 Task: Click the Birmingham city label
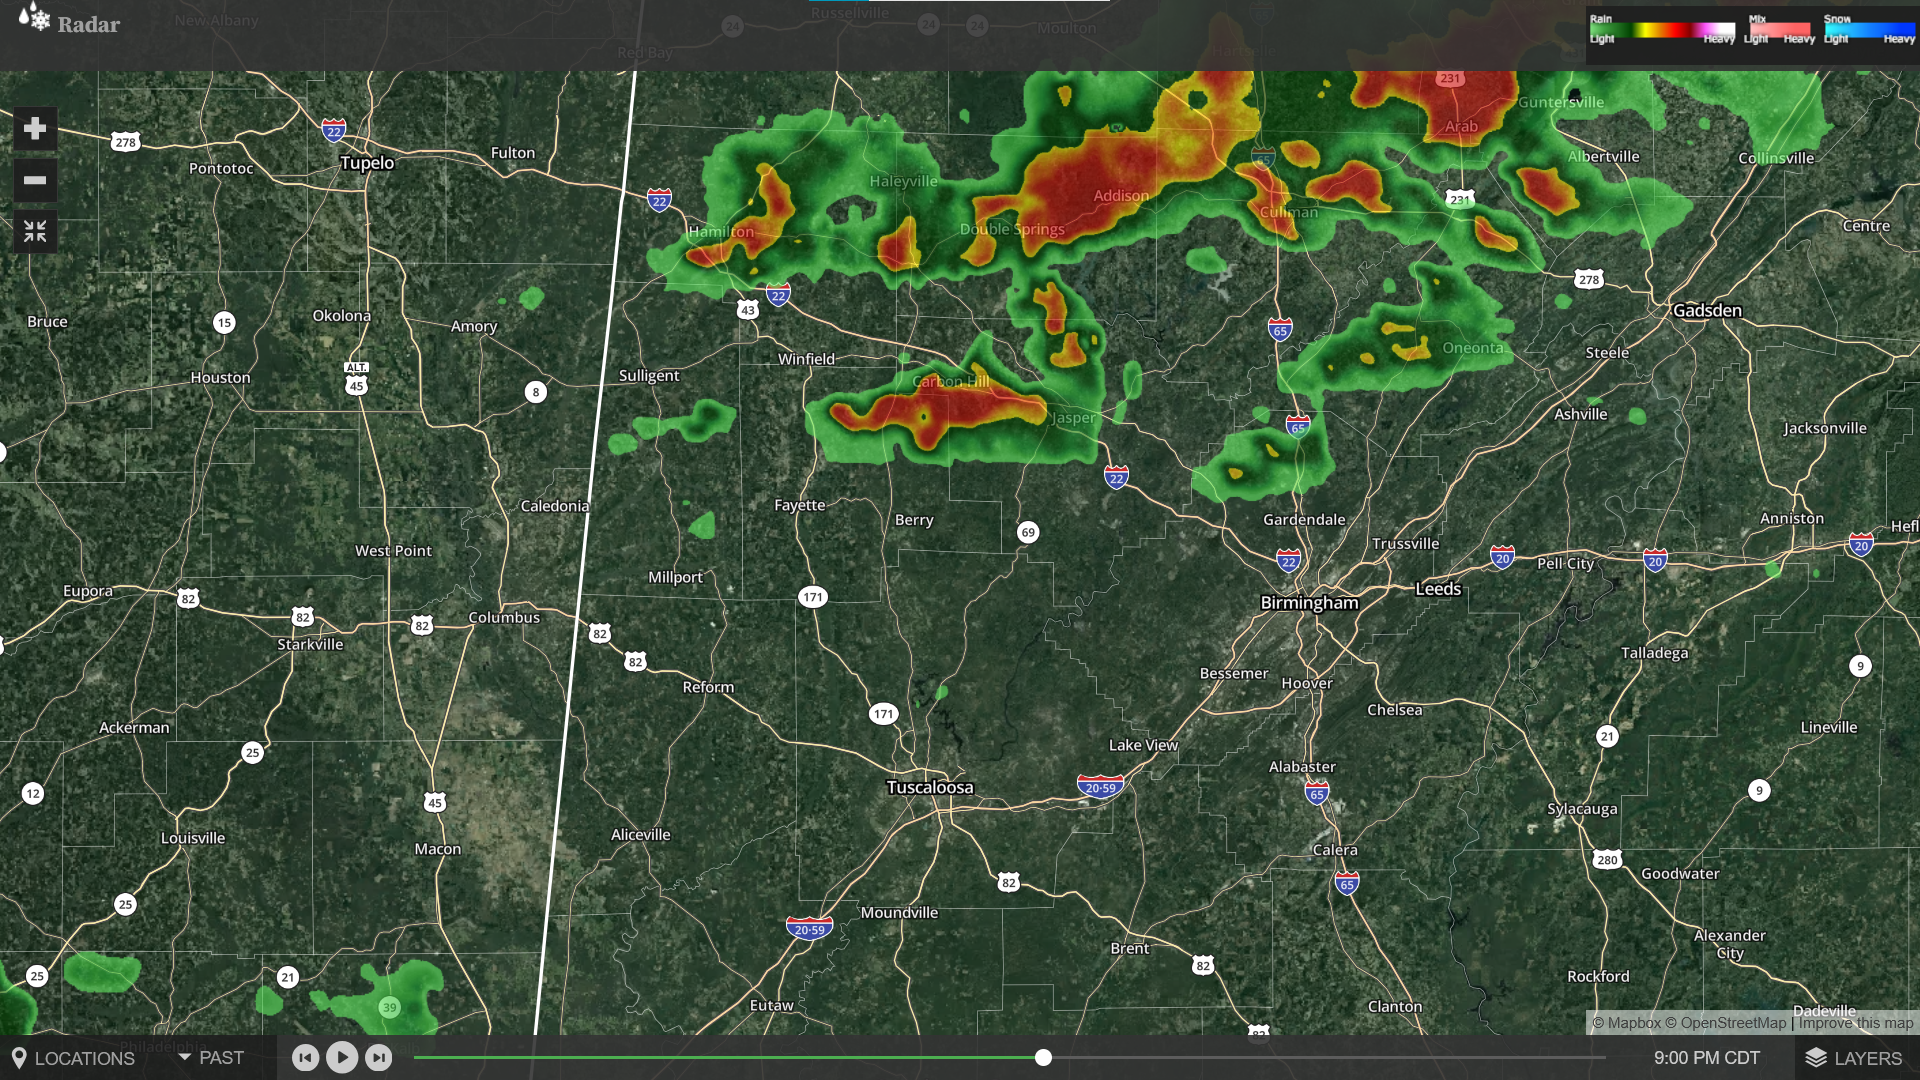1309,603
